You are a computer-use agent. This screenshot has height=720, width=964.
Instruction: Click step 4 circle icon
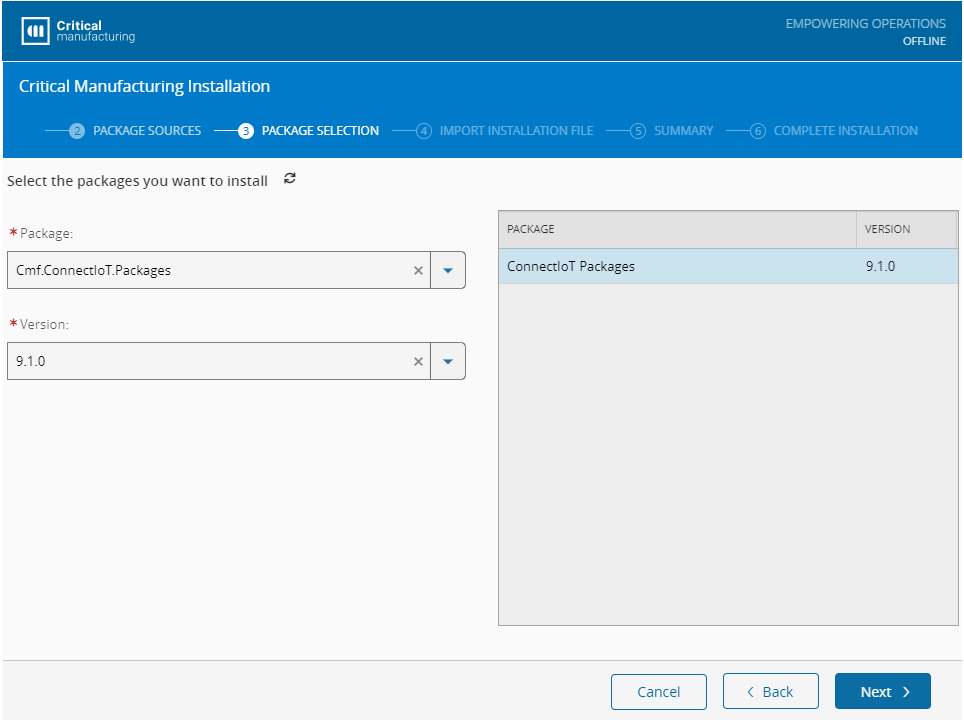[x=424, y=131]
